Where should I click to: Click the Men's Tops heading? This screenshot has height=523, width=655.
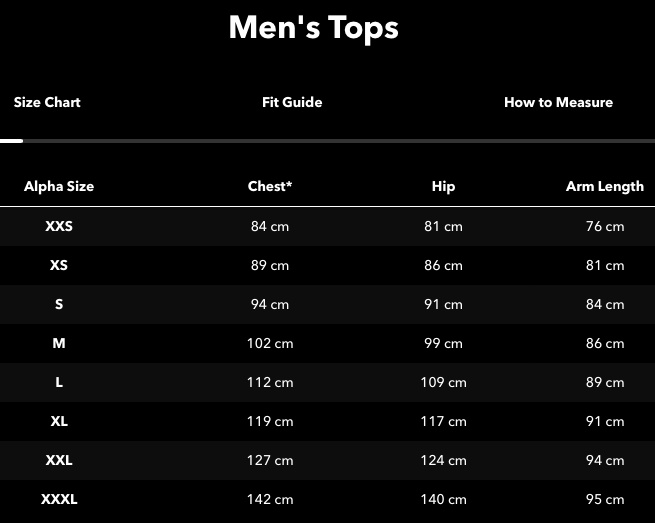(314, 28)
